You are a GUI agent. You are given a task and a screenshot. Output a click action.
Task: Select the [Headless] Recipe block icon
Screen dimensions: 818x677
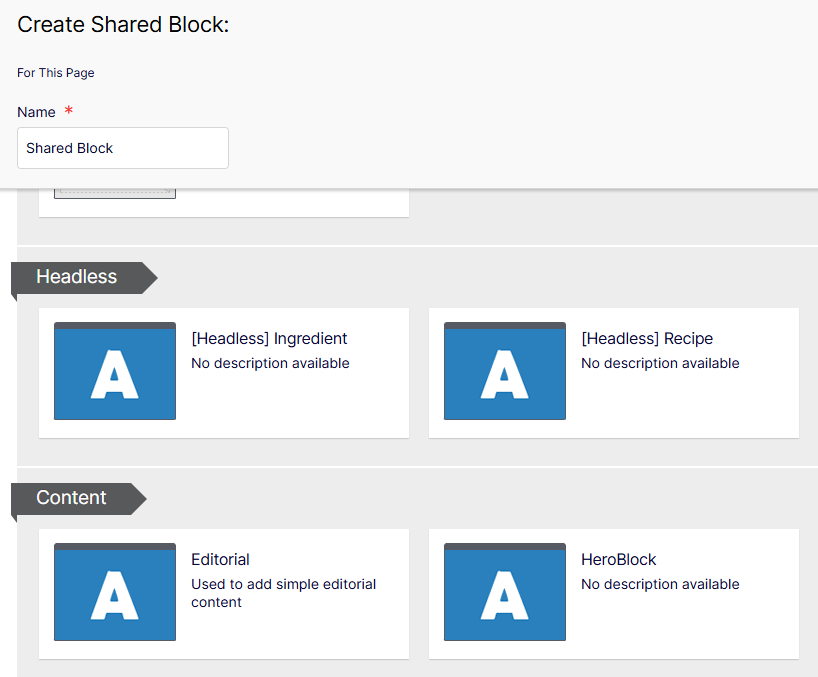[x=504, y=371]
